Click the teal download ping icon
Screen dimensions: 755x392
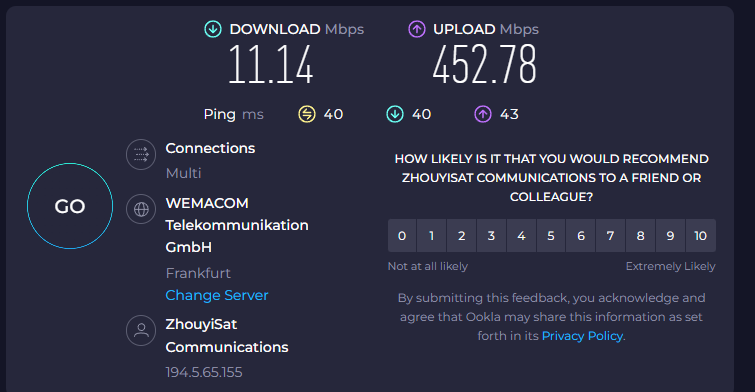[395, 114]
